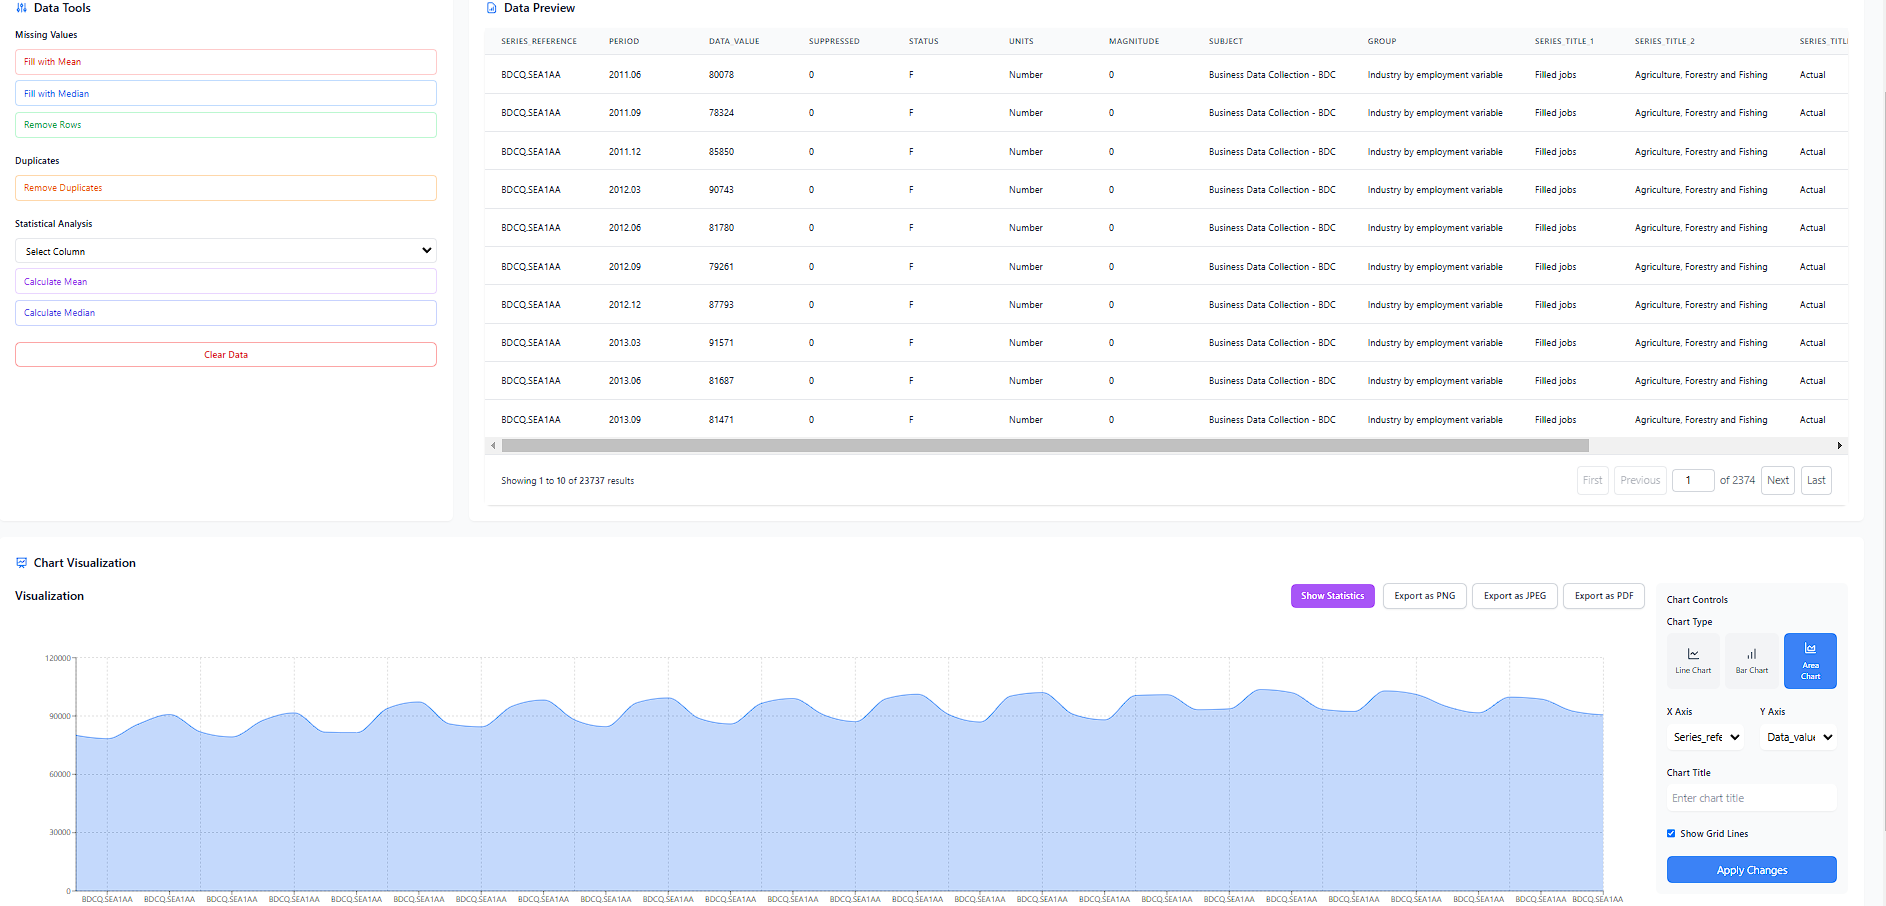Click the SUBJECT column header
This screenshot has width=1886, height=906.
[x=1226, y=42]
